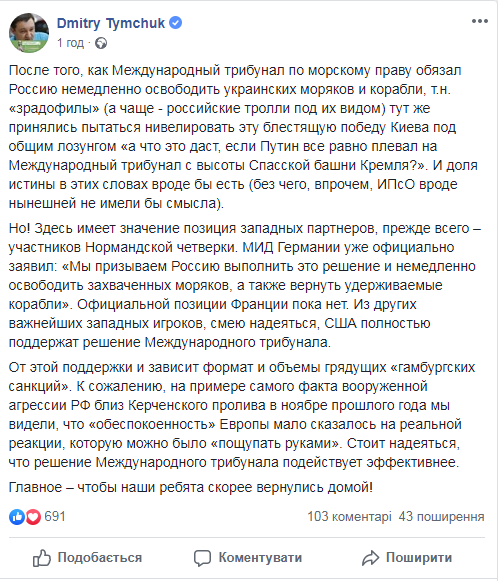Screen dimensions: 498x581
Task: Open the 691 reactions count list
Action: pos(55,516)
